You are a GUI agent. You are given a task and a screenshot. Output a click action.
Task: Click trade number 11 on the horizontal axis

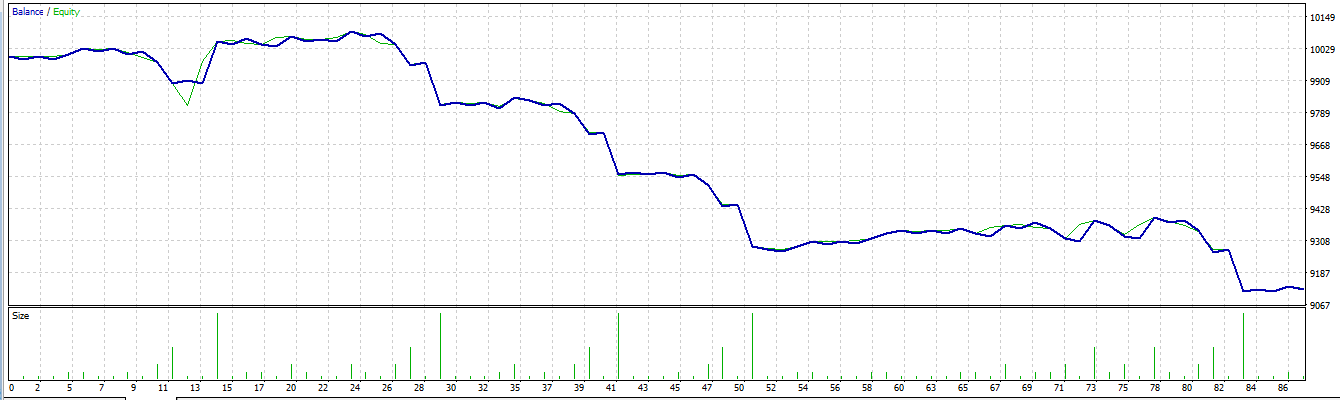pyautogui.click(x=163, y=387)
